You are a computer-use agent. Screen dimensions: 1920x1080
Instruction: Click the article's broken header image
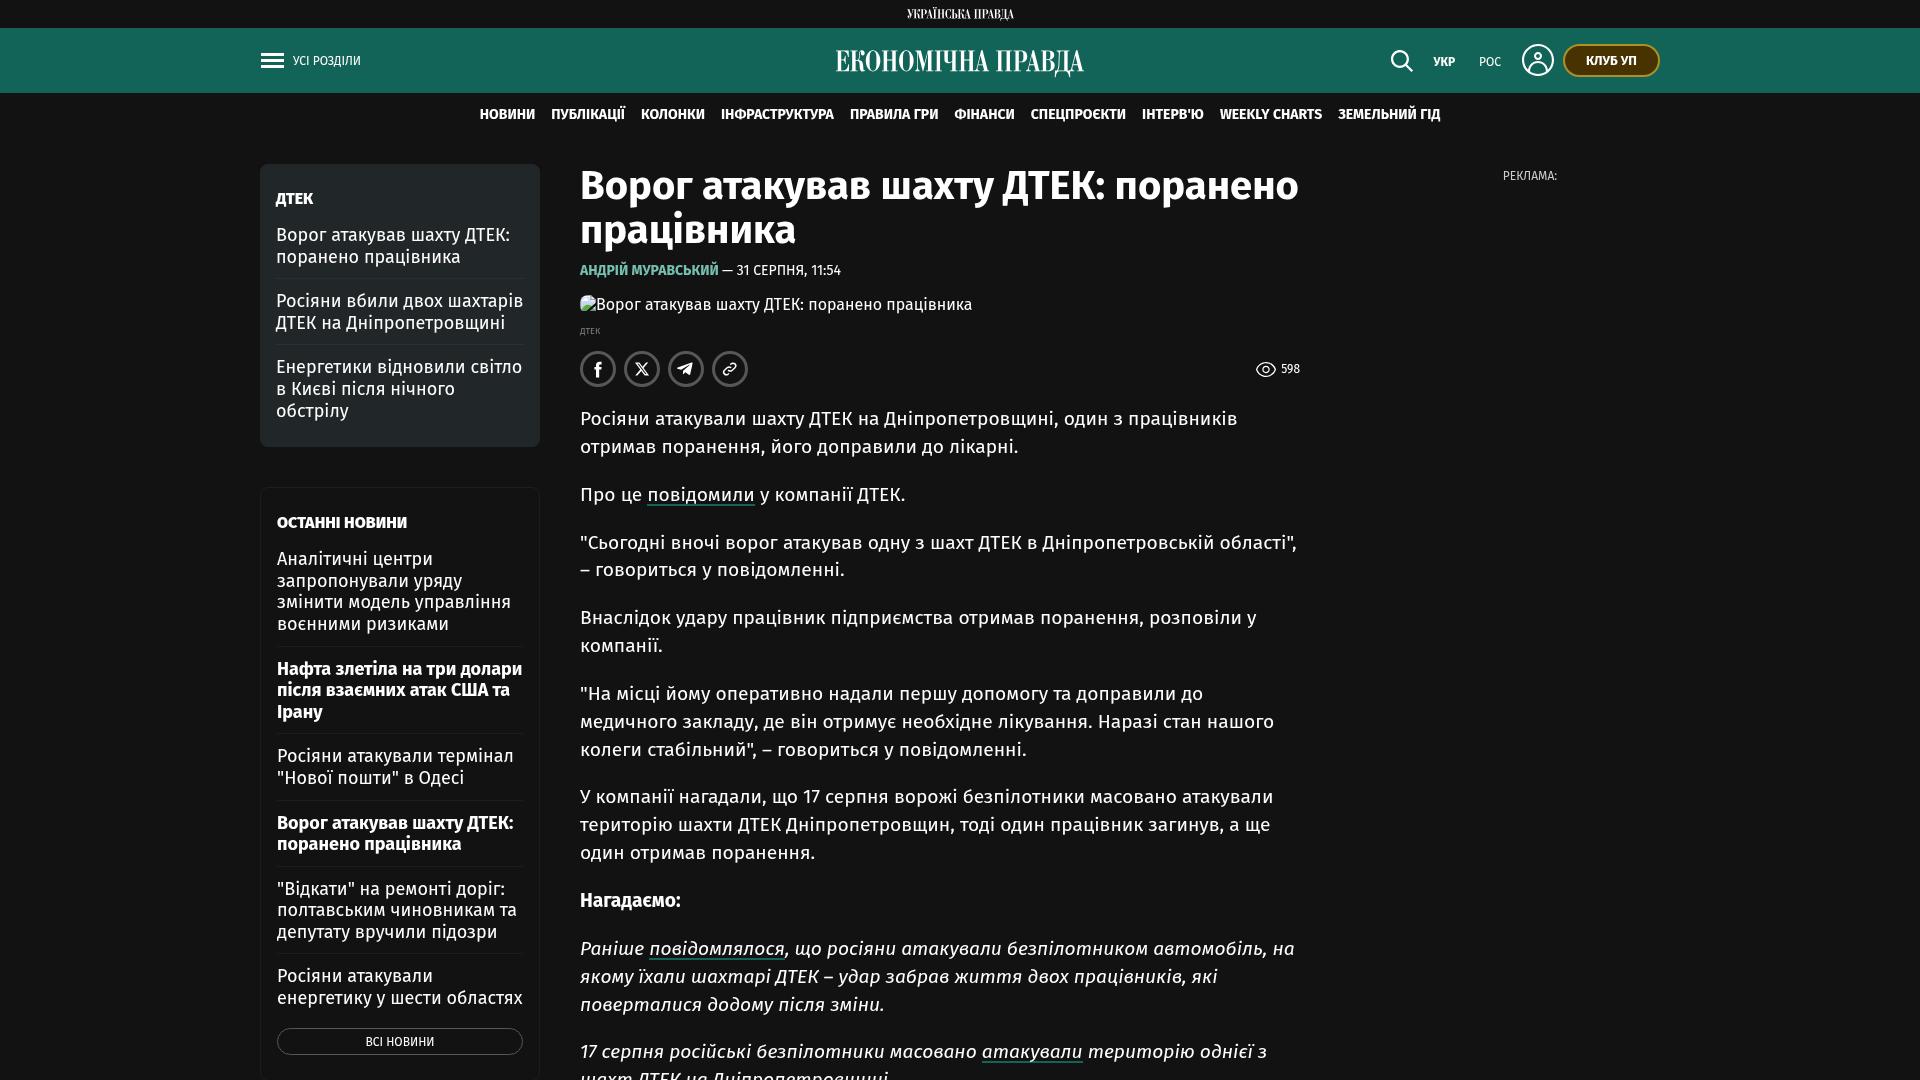tap(776, 305)
